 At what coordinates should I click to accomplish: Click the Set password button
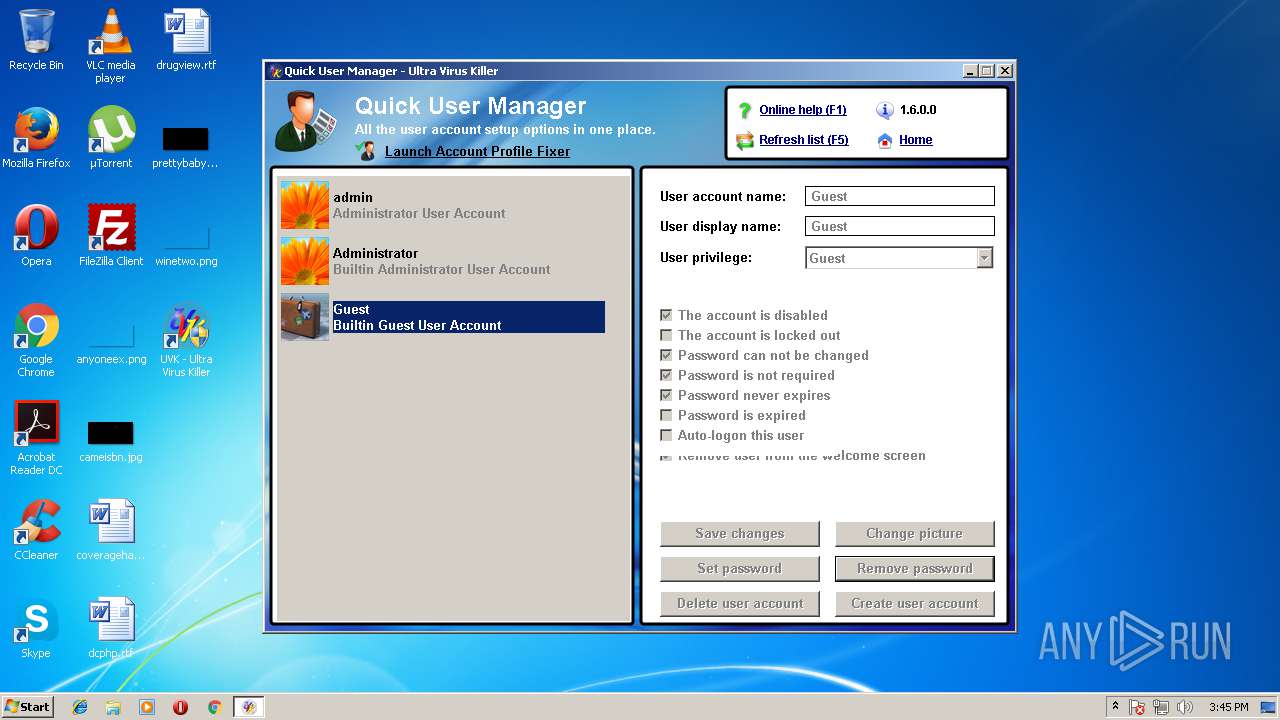[740, 569]
